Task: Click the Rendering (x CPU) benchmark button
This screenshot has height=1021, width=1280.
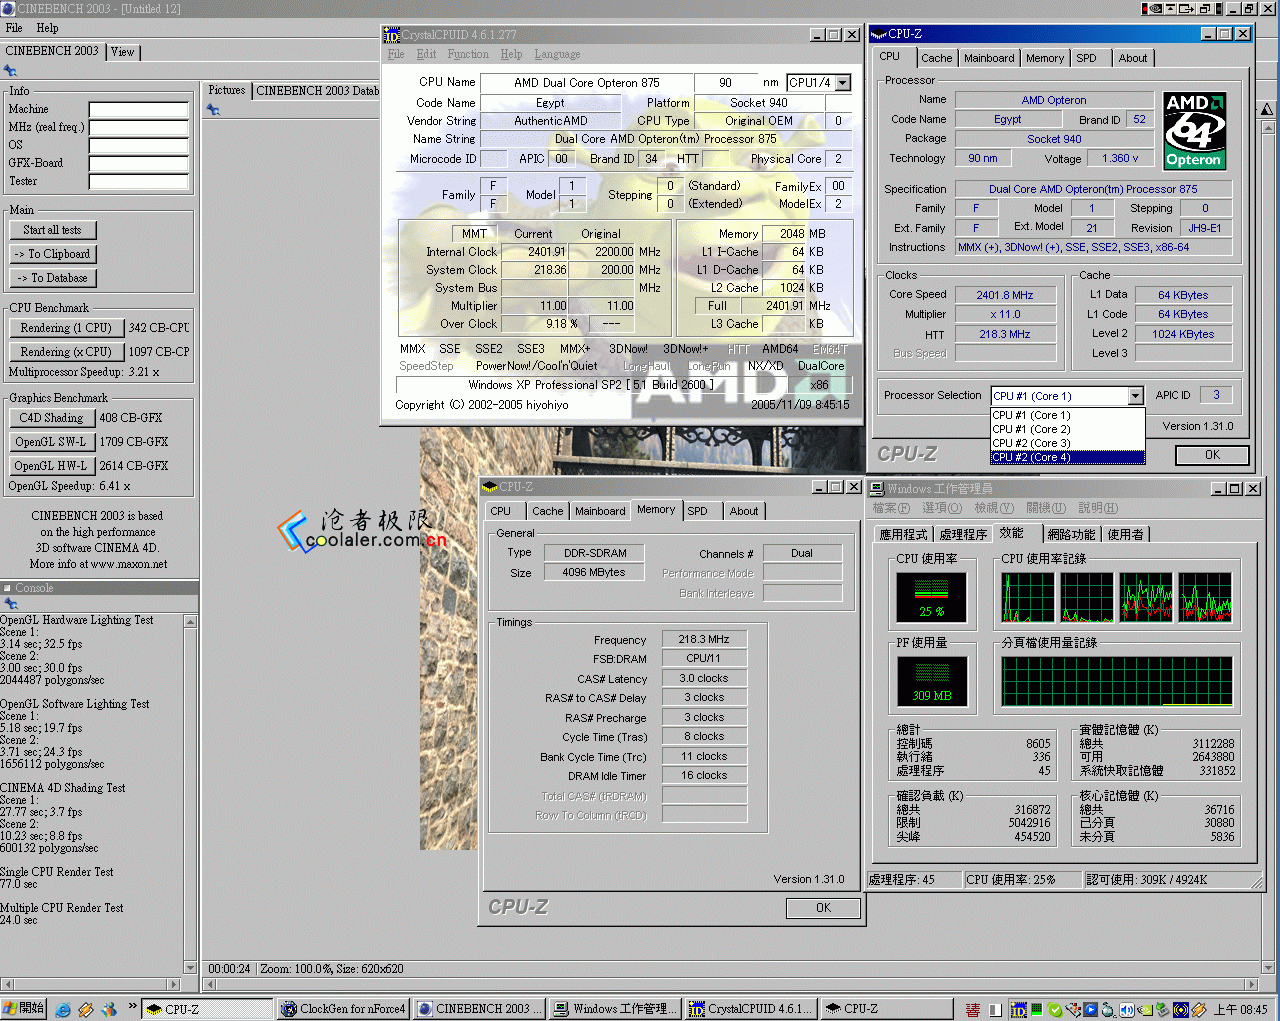Action: click(66, 352)
